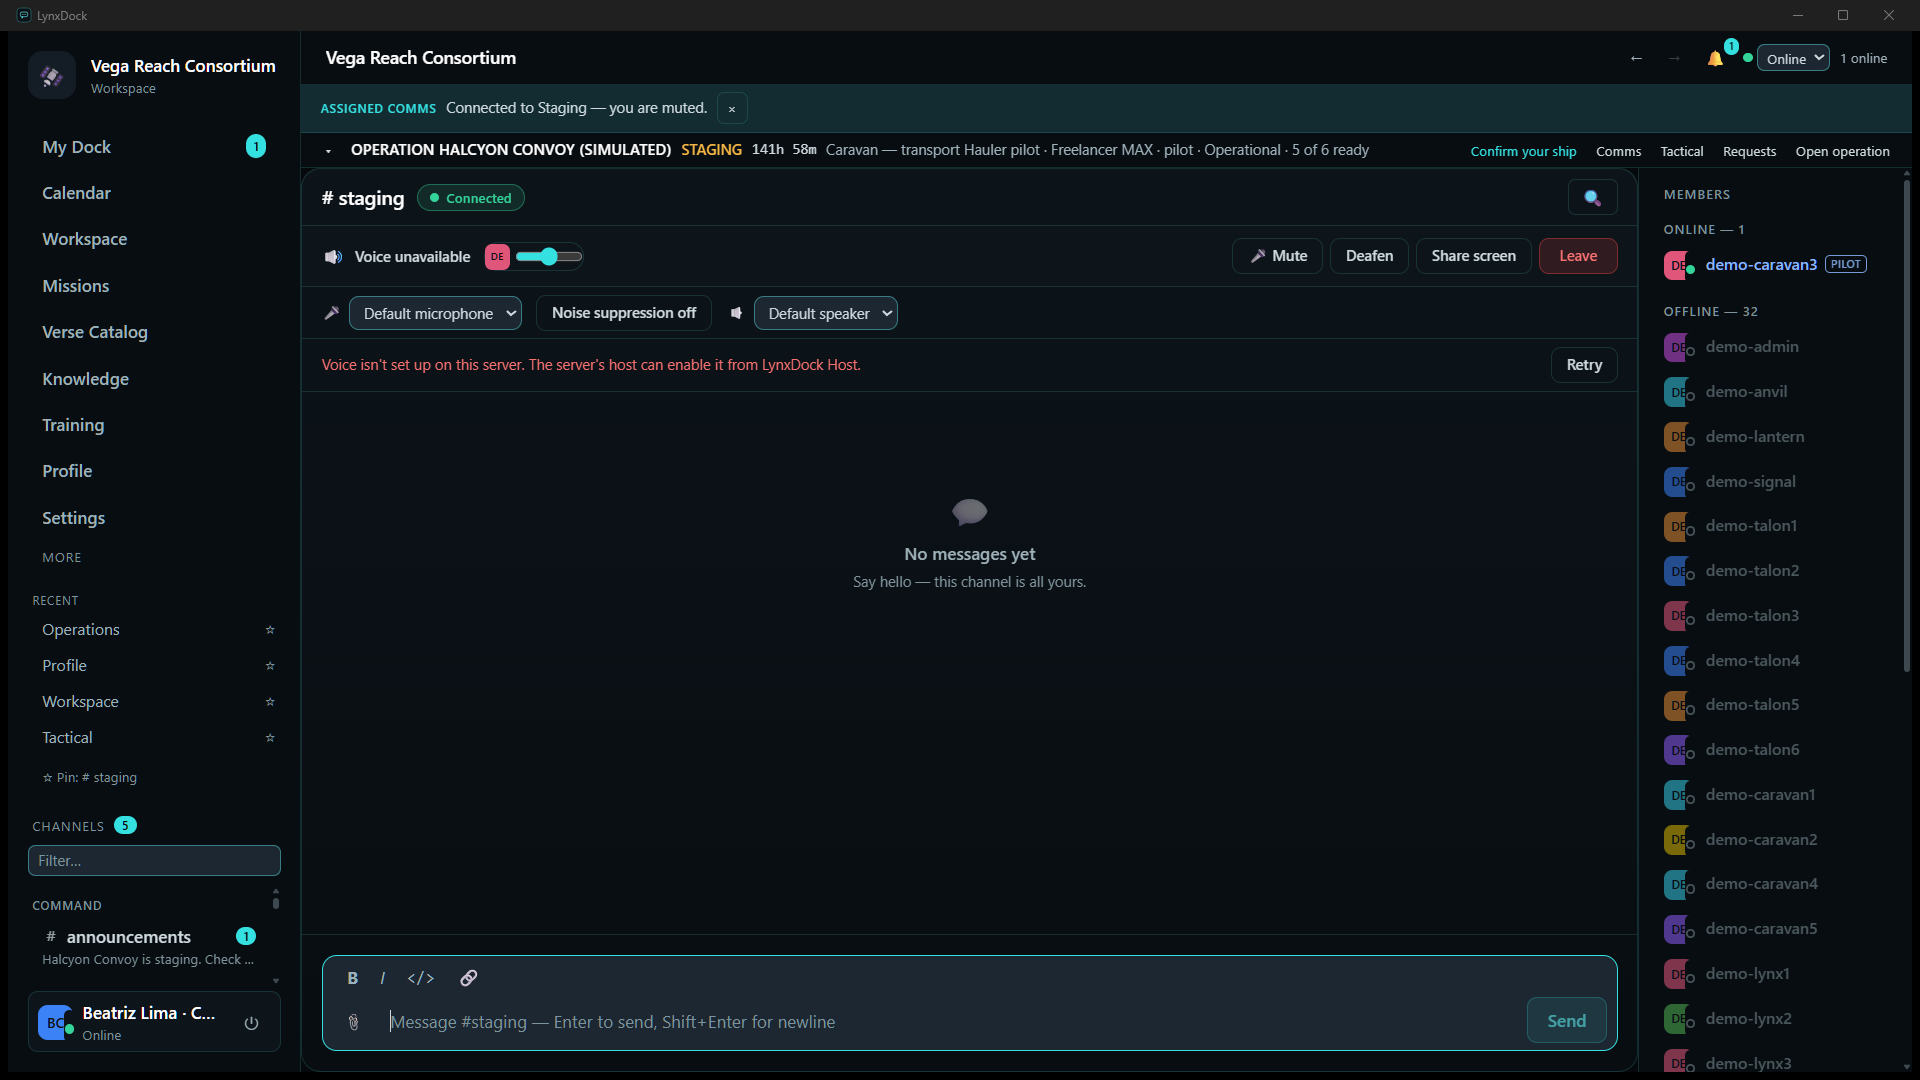Open Settings in sidebar

(x=154, y=518)
